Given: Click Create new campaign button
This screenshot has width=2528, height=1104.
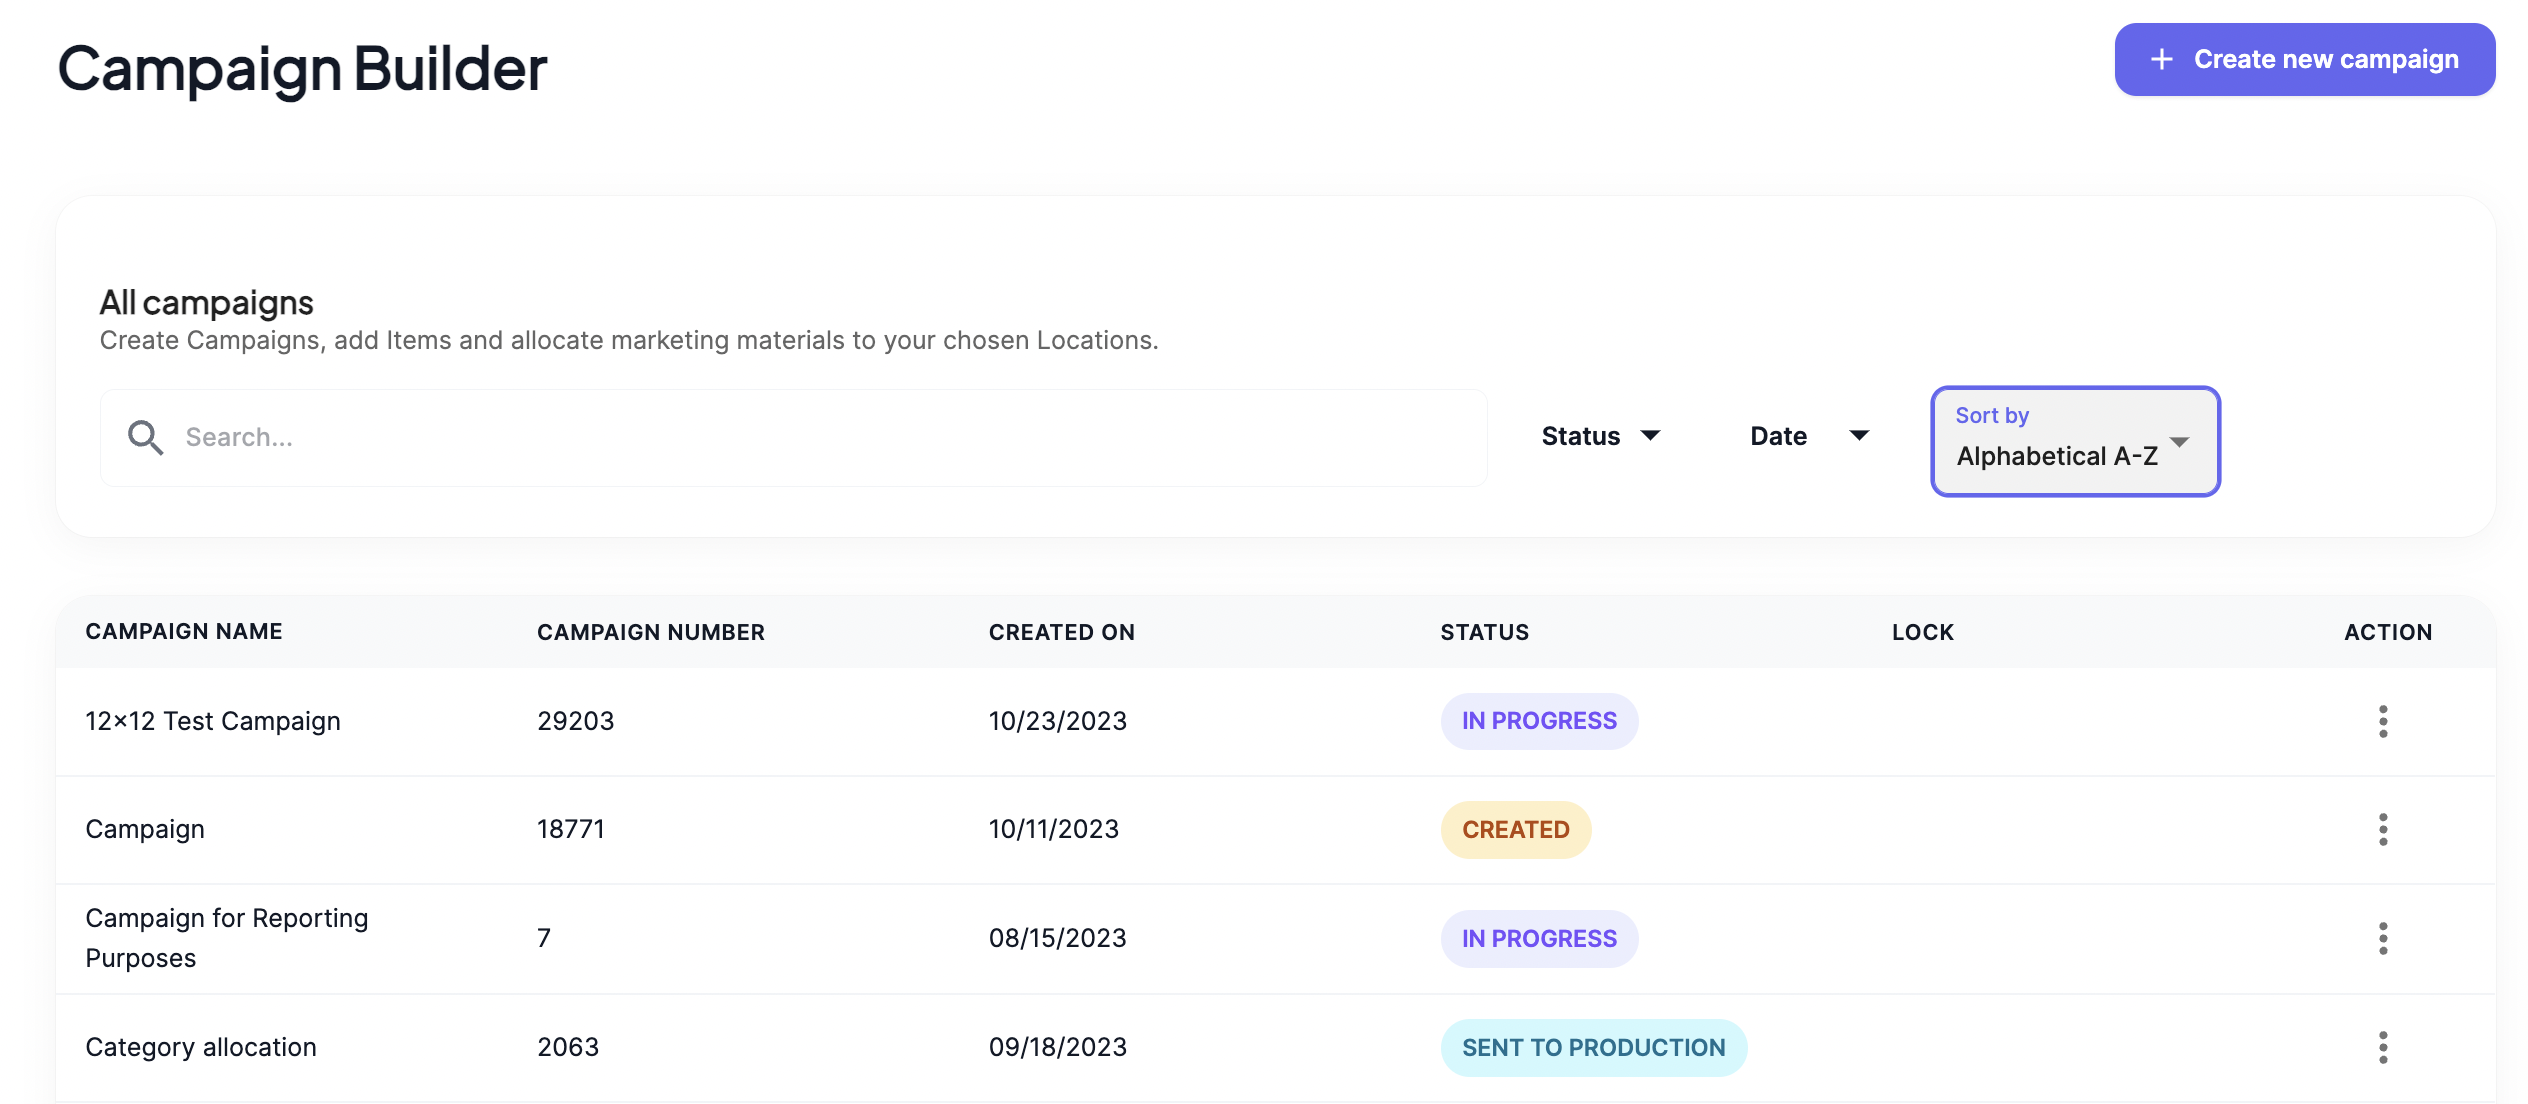Looking at the screenshot, I should tap(2304, 60).
